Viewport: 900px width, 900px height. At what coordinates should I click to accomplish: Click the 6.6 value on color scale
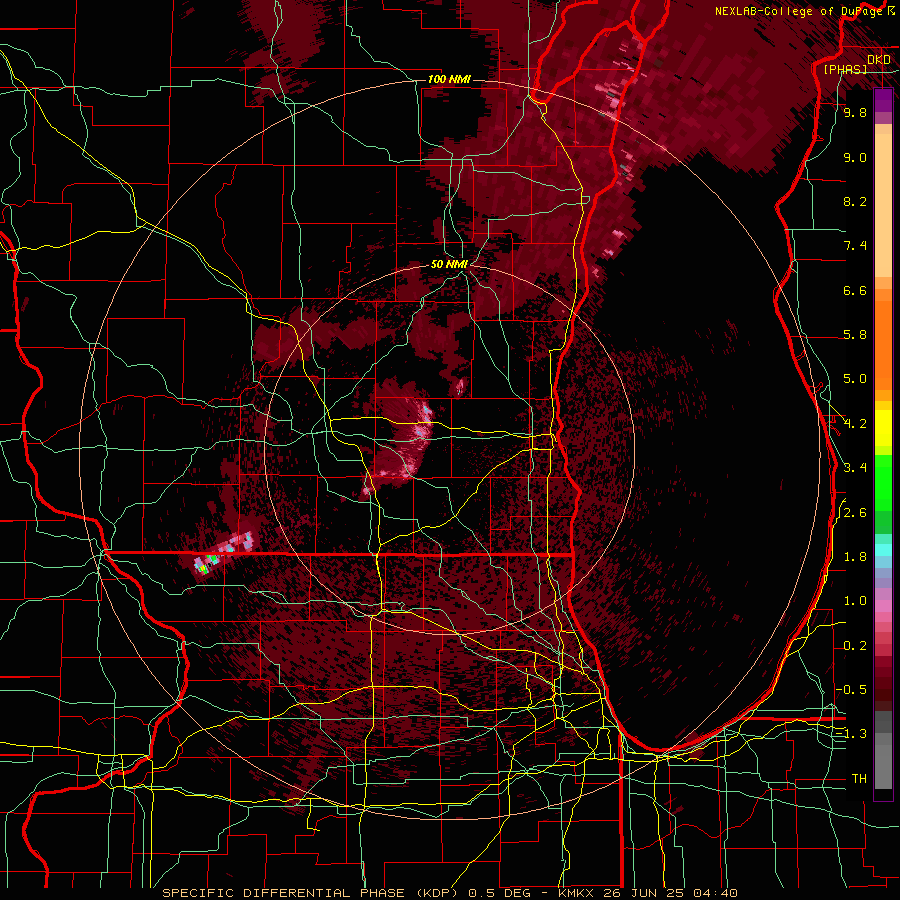(855, 290)
